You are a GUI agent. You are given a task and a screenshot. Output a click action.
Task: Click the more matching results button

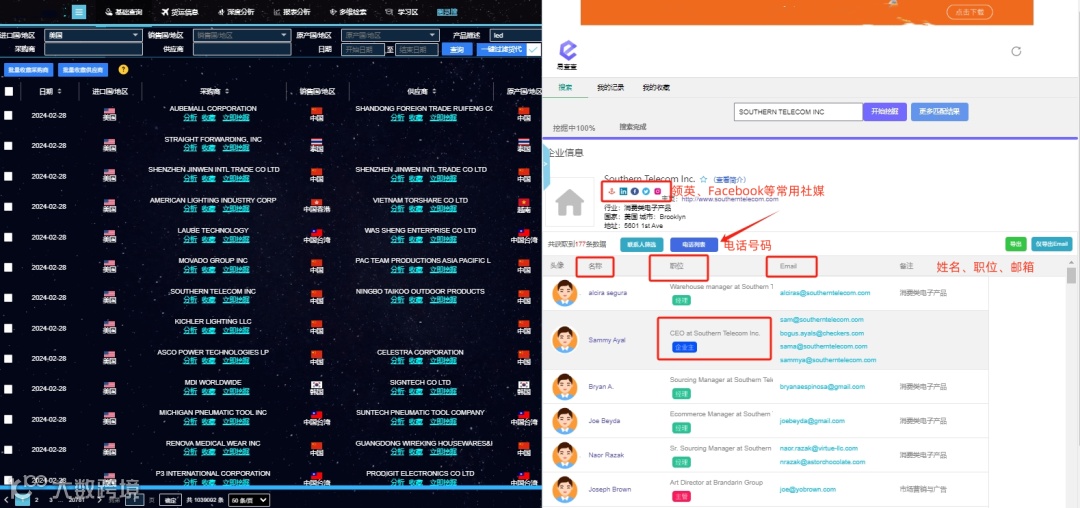[939, 112]
